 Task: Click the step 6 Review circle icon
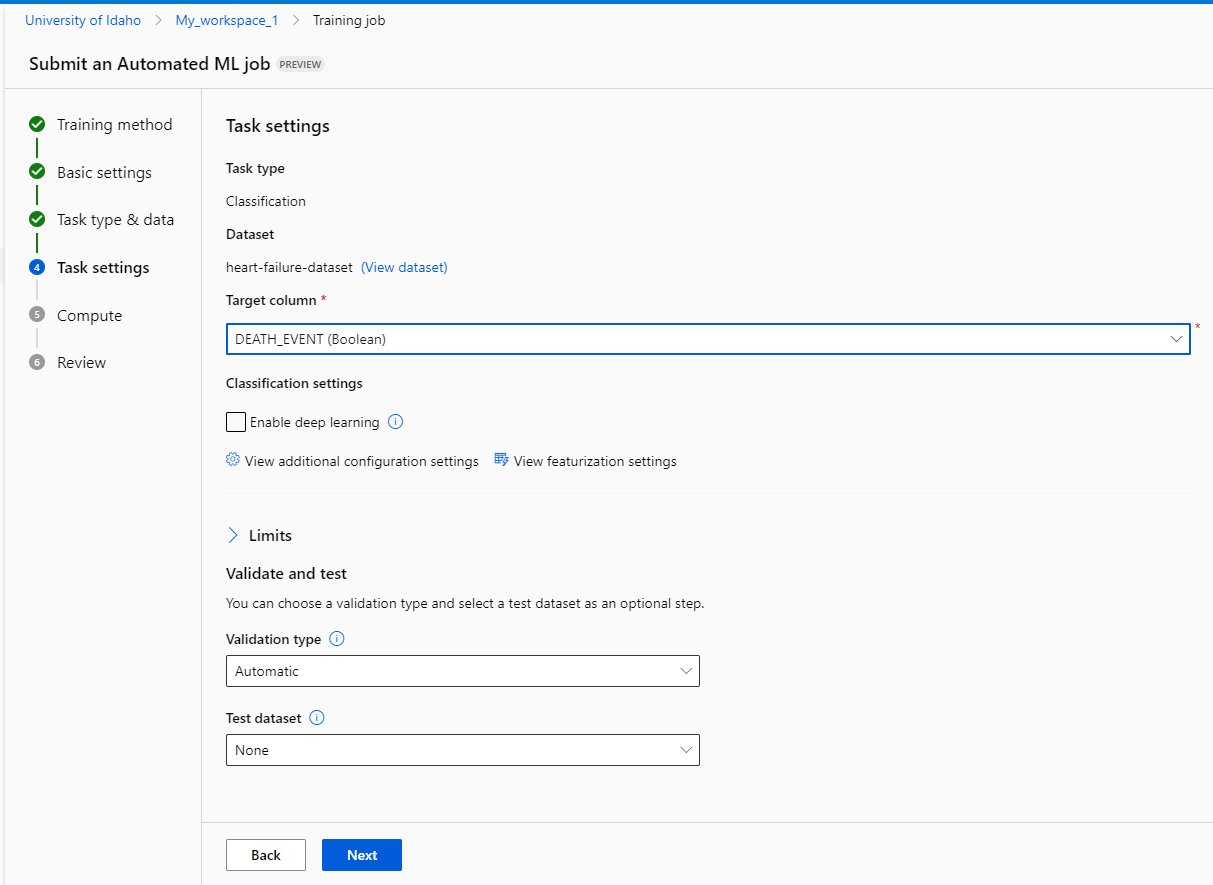click(37, 362)
